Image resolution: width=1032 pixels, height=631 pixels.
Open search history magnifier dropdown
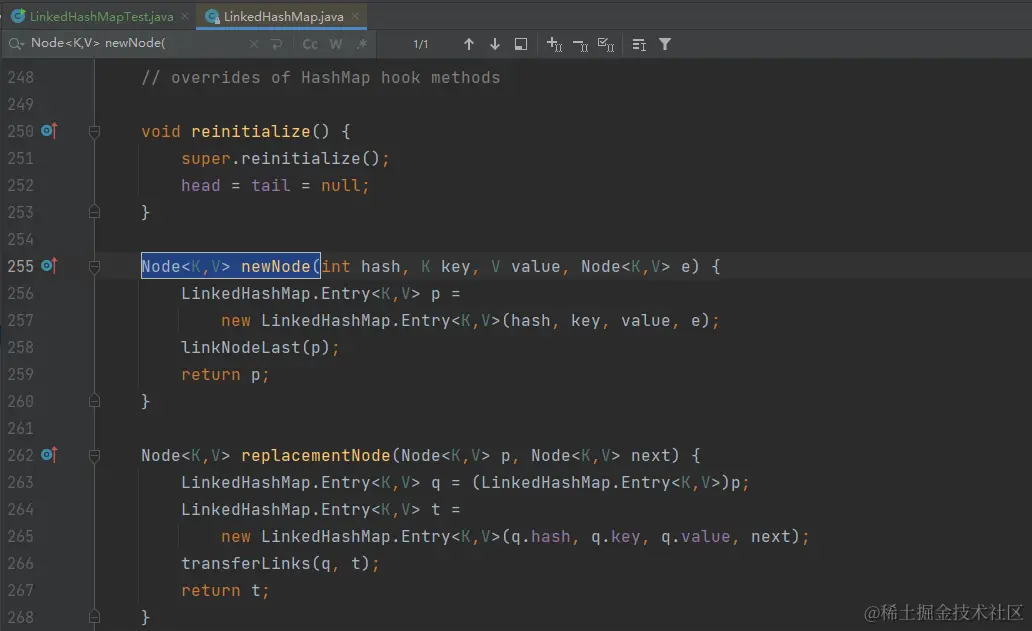click(16, 43)
